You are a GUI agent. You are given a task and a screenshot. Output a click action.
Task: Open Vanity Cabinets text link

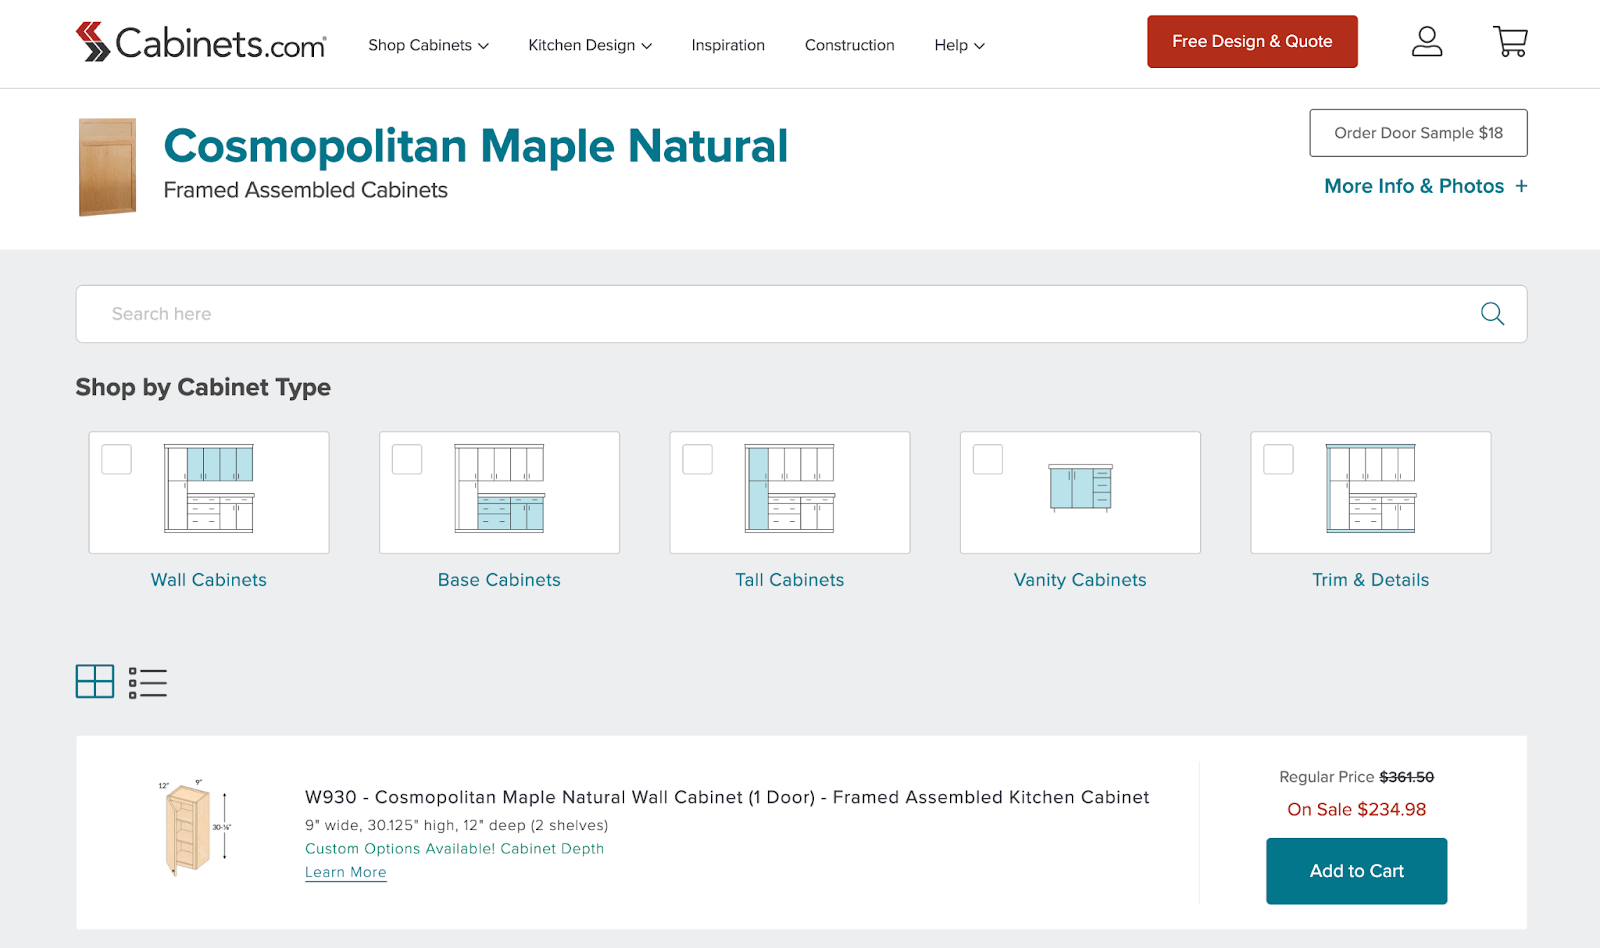click(x=1080, y=580)
